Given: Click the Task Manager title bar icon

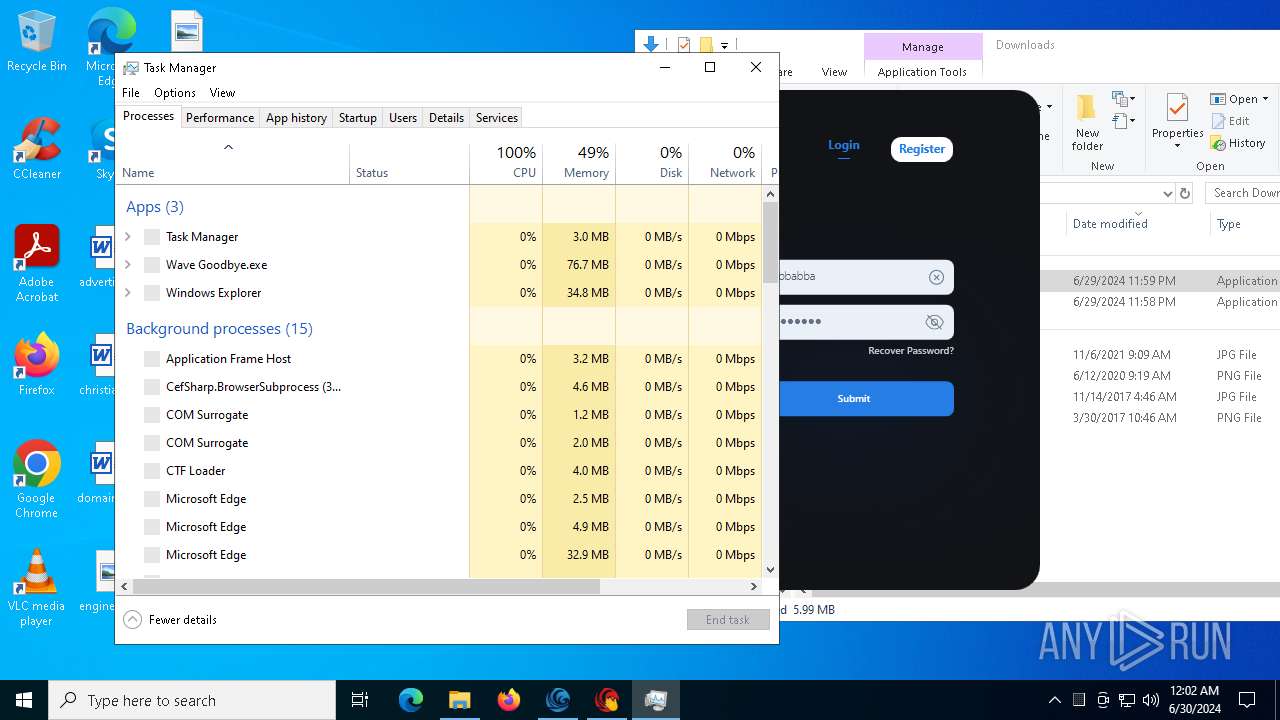Looking at the screenshot, I should click(x=131, y=68).
